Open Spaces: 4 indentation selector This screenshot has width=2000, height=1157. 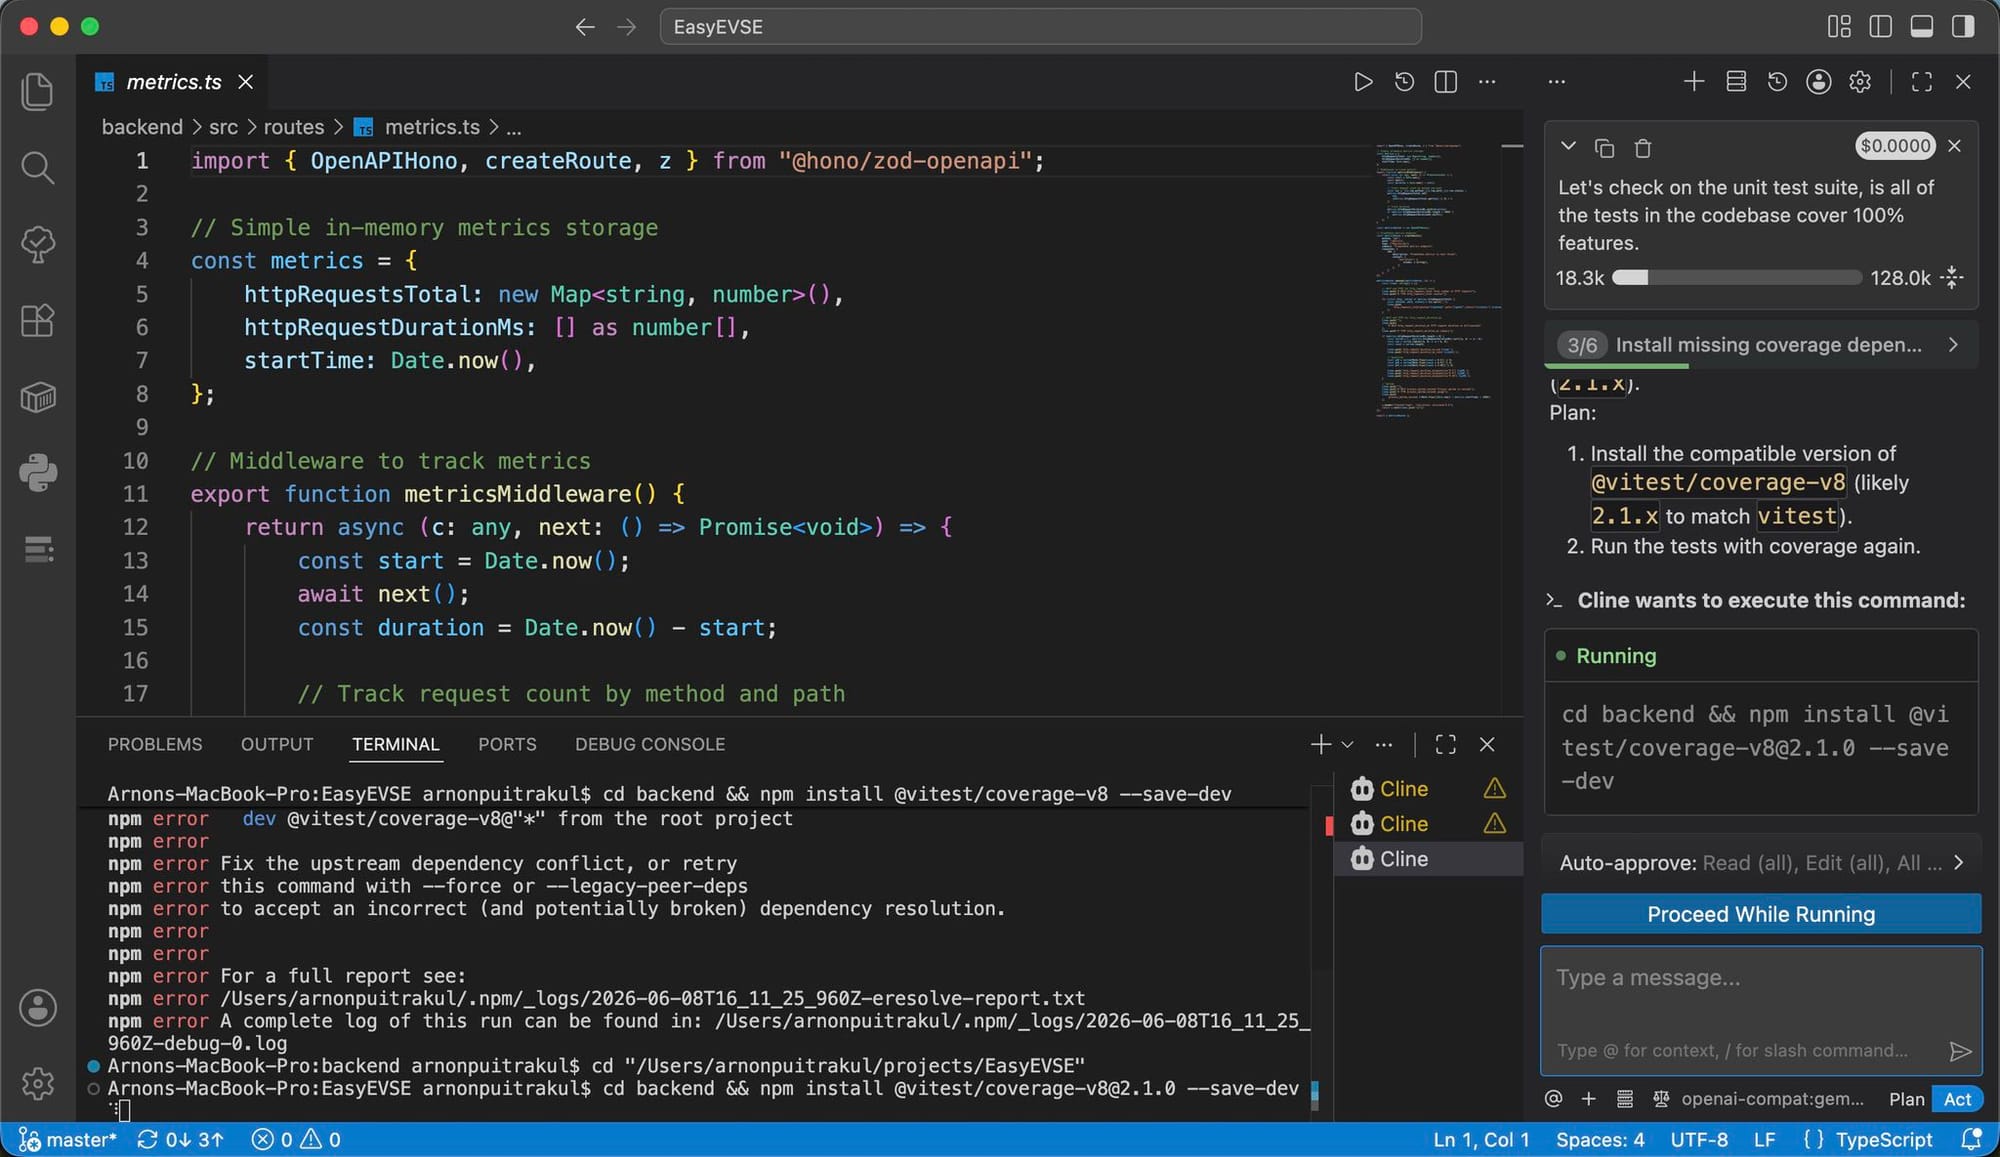point(1600,1140)
